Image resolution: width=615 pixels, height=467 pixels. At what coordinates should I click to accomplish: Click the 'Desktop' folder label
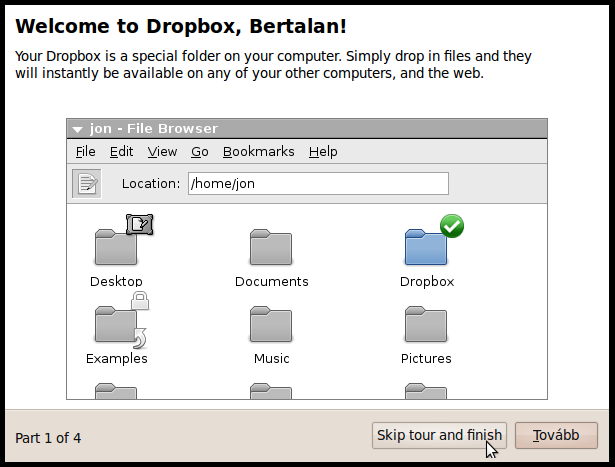click(x=116, y=282)
